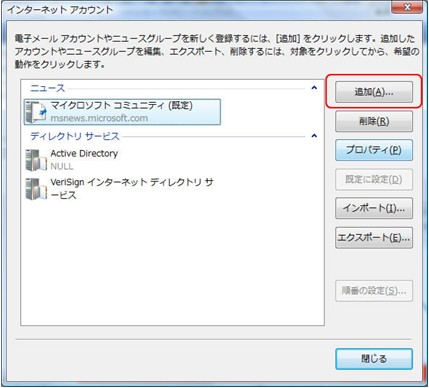The image size is (429, 388).
Task: Click the 追加(A)... button
Action: click(x=374, y=92)
